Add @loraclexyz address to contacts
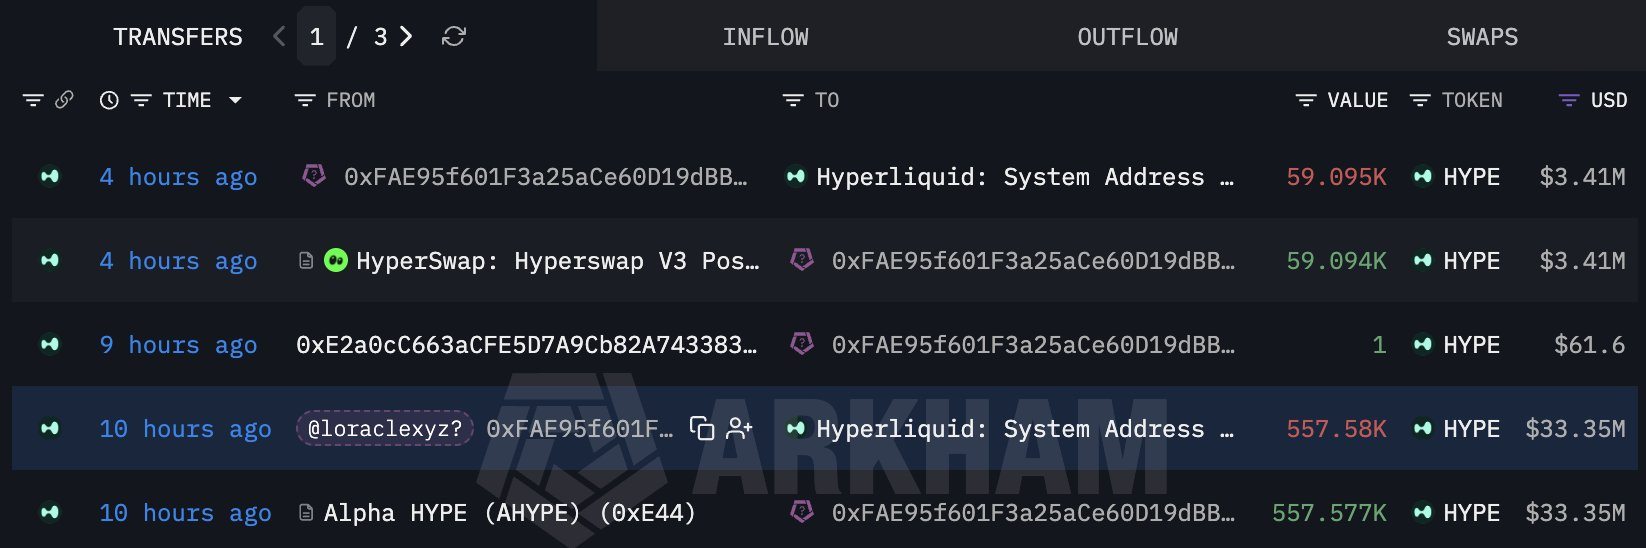1646x548 pixels. [x=740, y=429]
